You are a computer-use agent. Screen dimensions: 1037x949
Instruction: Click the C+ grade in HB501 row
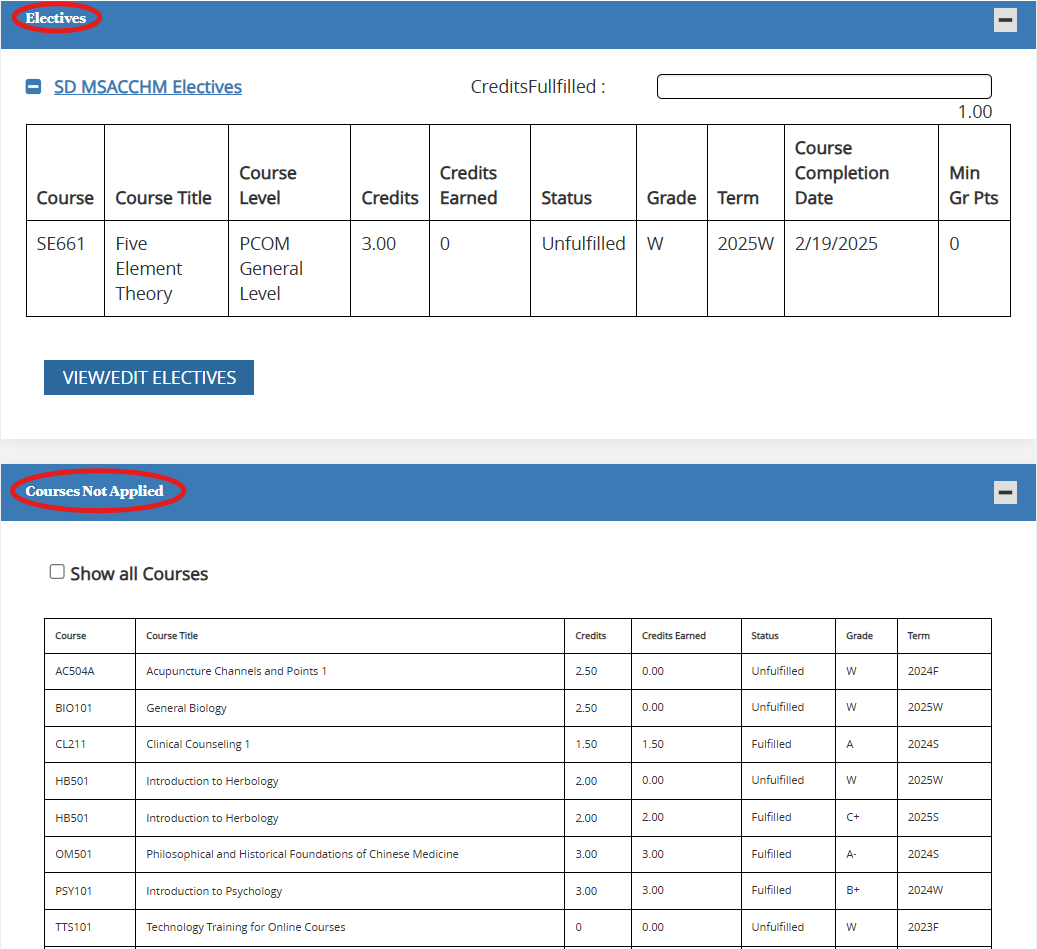pyautogui.click(x=853, y=817)
